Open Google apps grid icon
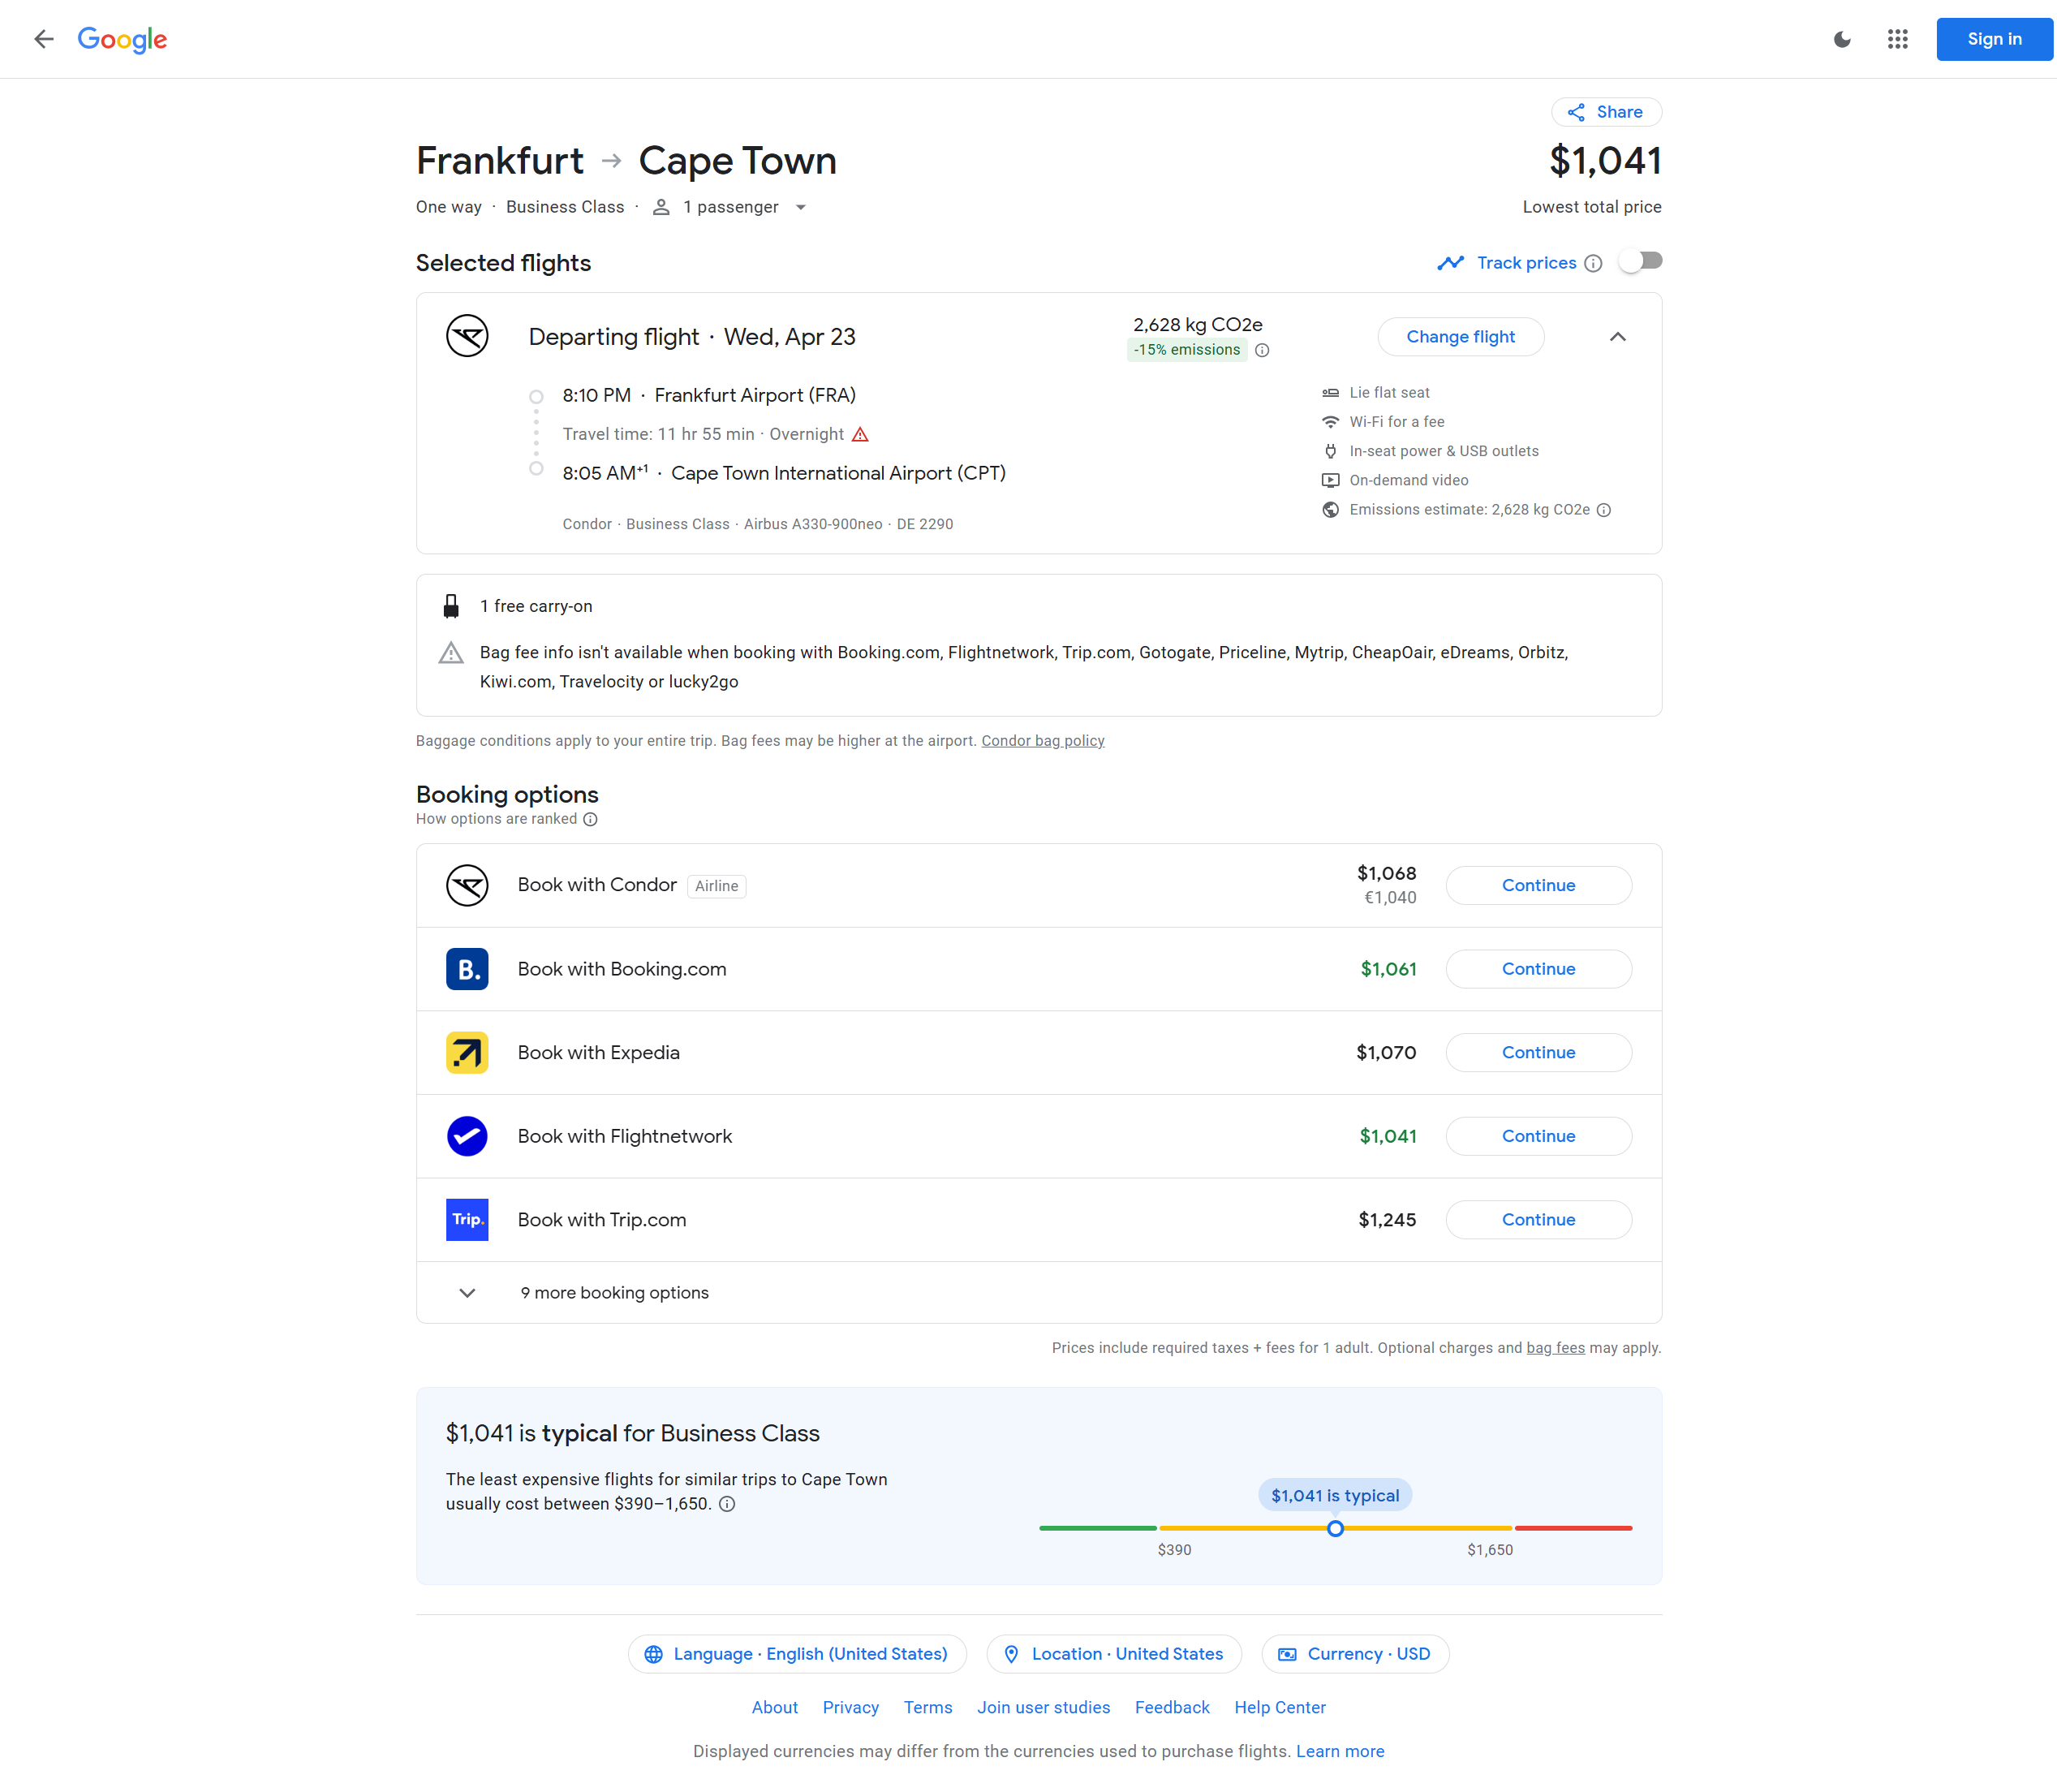 coord(1897,39)
